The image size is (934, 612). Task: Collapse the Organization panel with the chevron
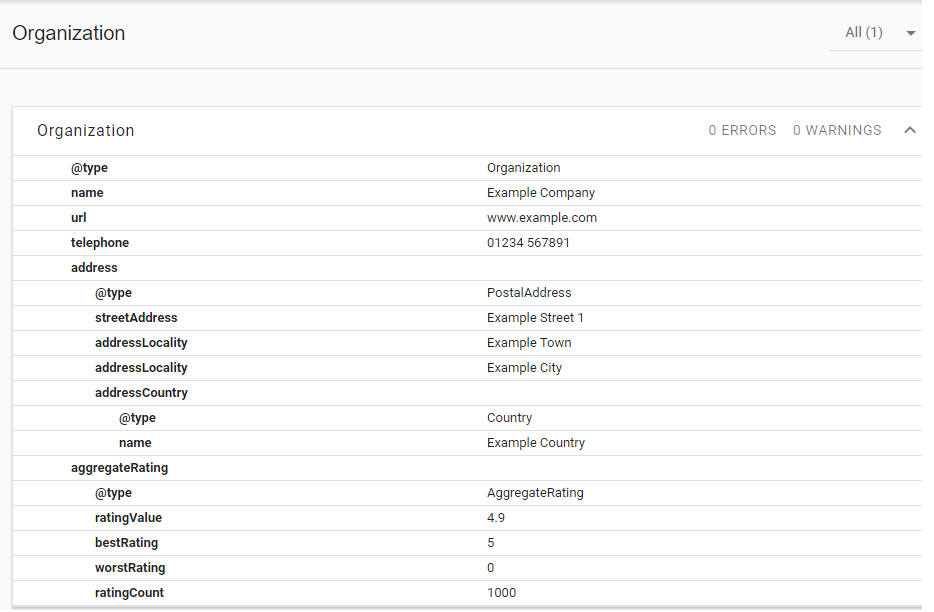(x=909, y=130)
